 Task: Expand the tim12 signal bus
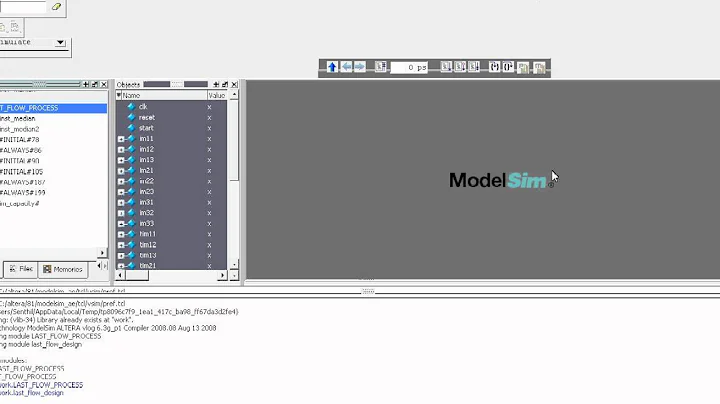tap(121, 245)
